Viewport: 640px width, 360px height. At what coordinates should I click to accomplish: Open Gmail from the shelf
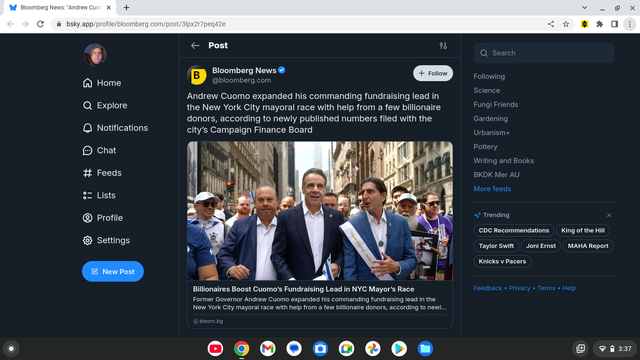267,349
